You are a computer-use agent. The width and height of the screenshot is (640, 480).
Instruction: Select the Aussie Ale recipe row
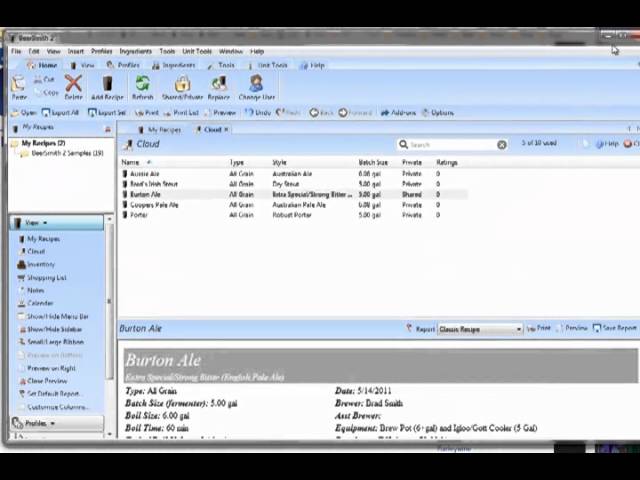293,174
